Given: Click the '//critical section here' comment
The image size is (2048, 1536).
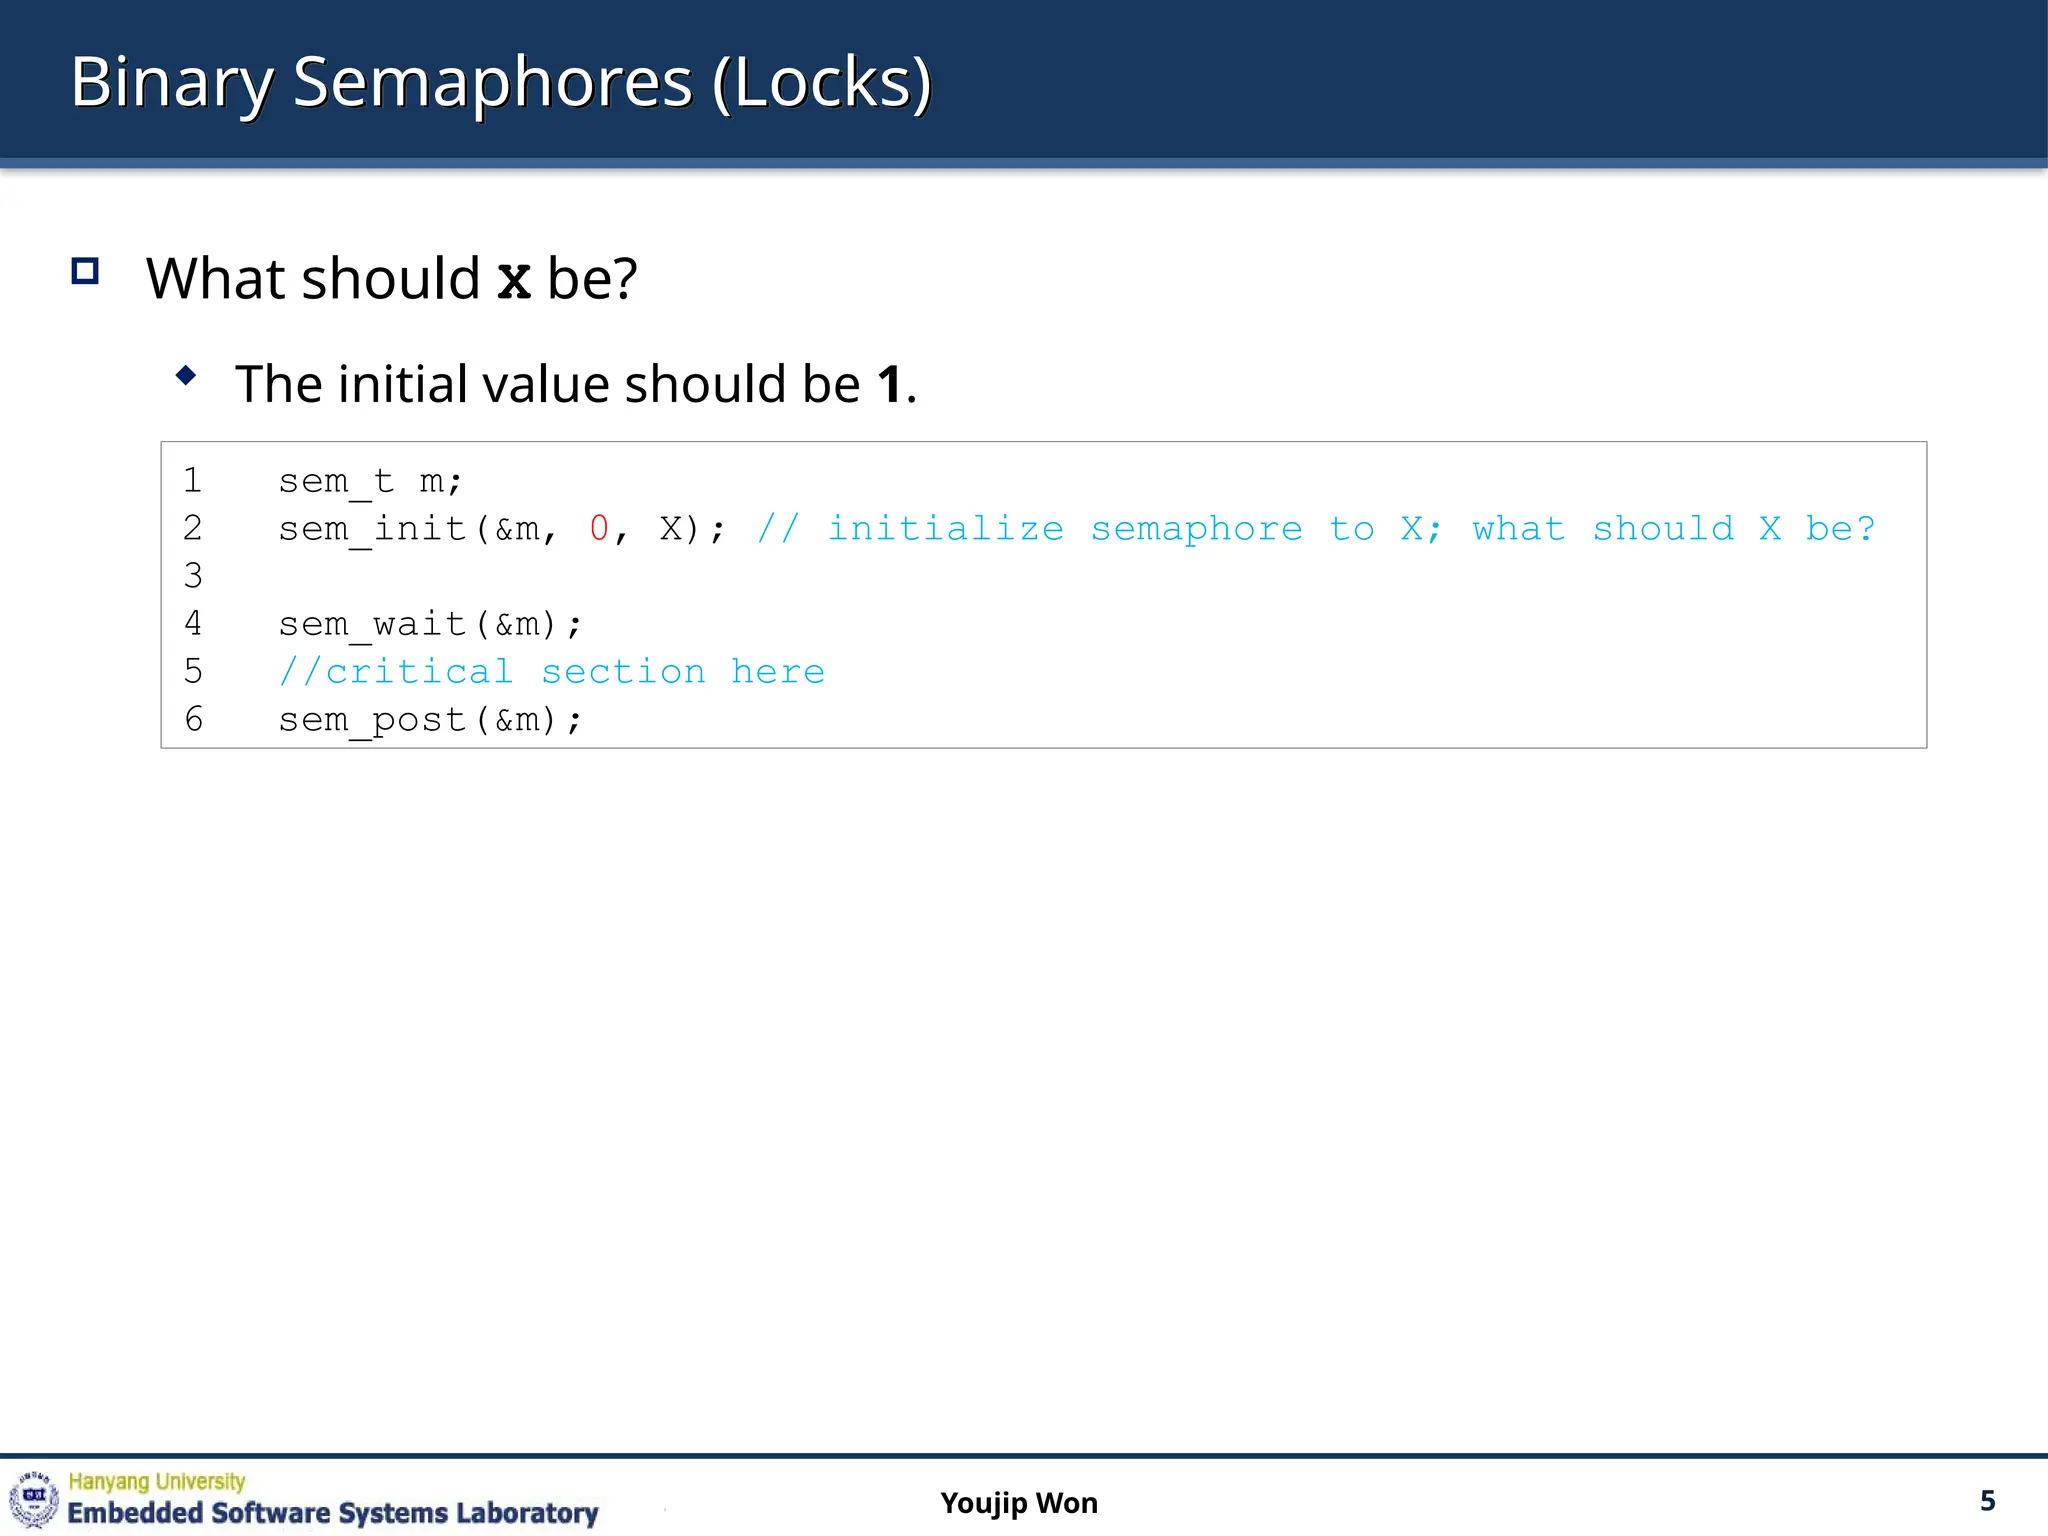Looking at the screenshot, I should tap(552, 671).
